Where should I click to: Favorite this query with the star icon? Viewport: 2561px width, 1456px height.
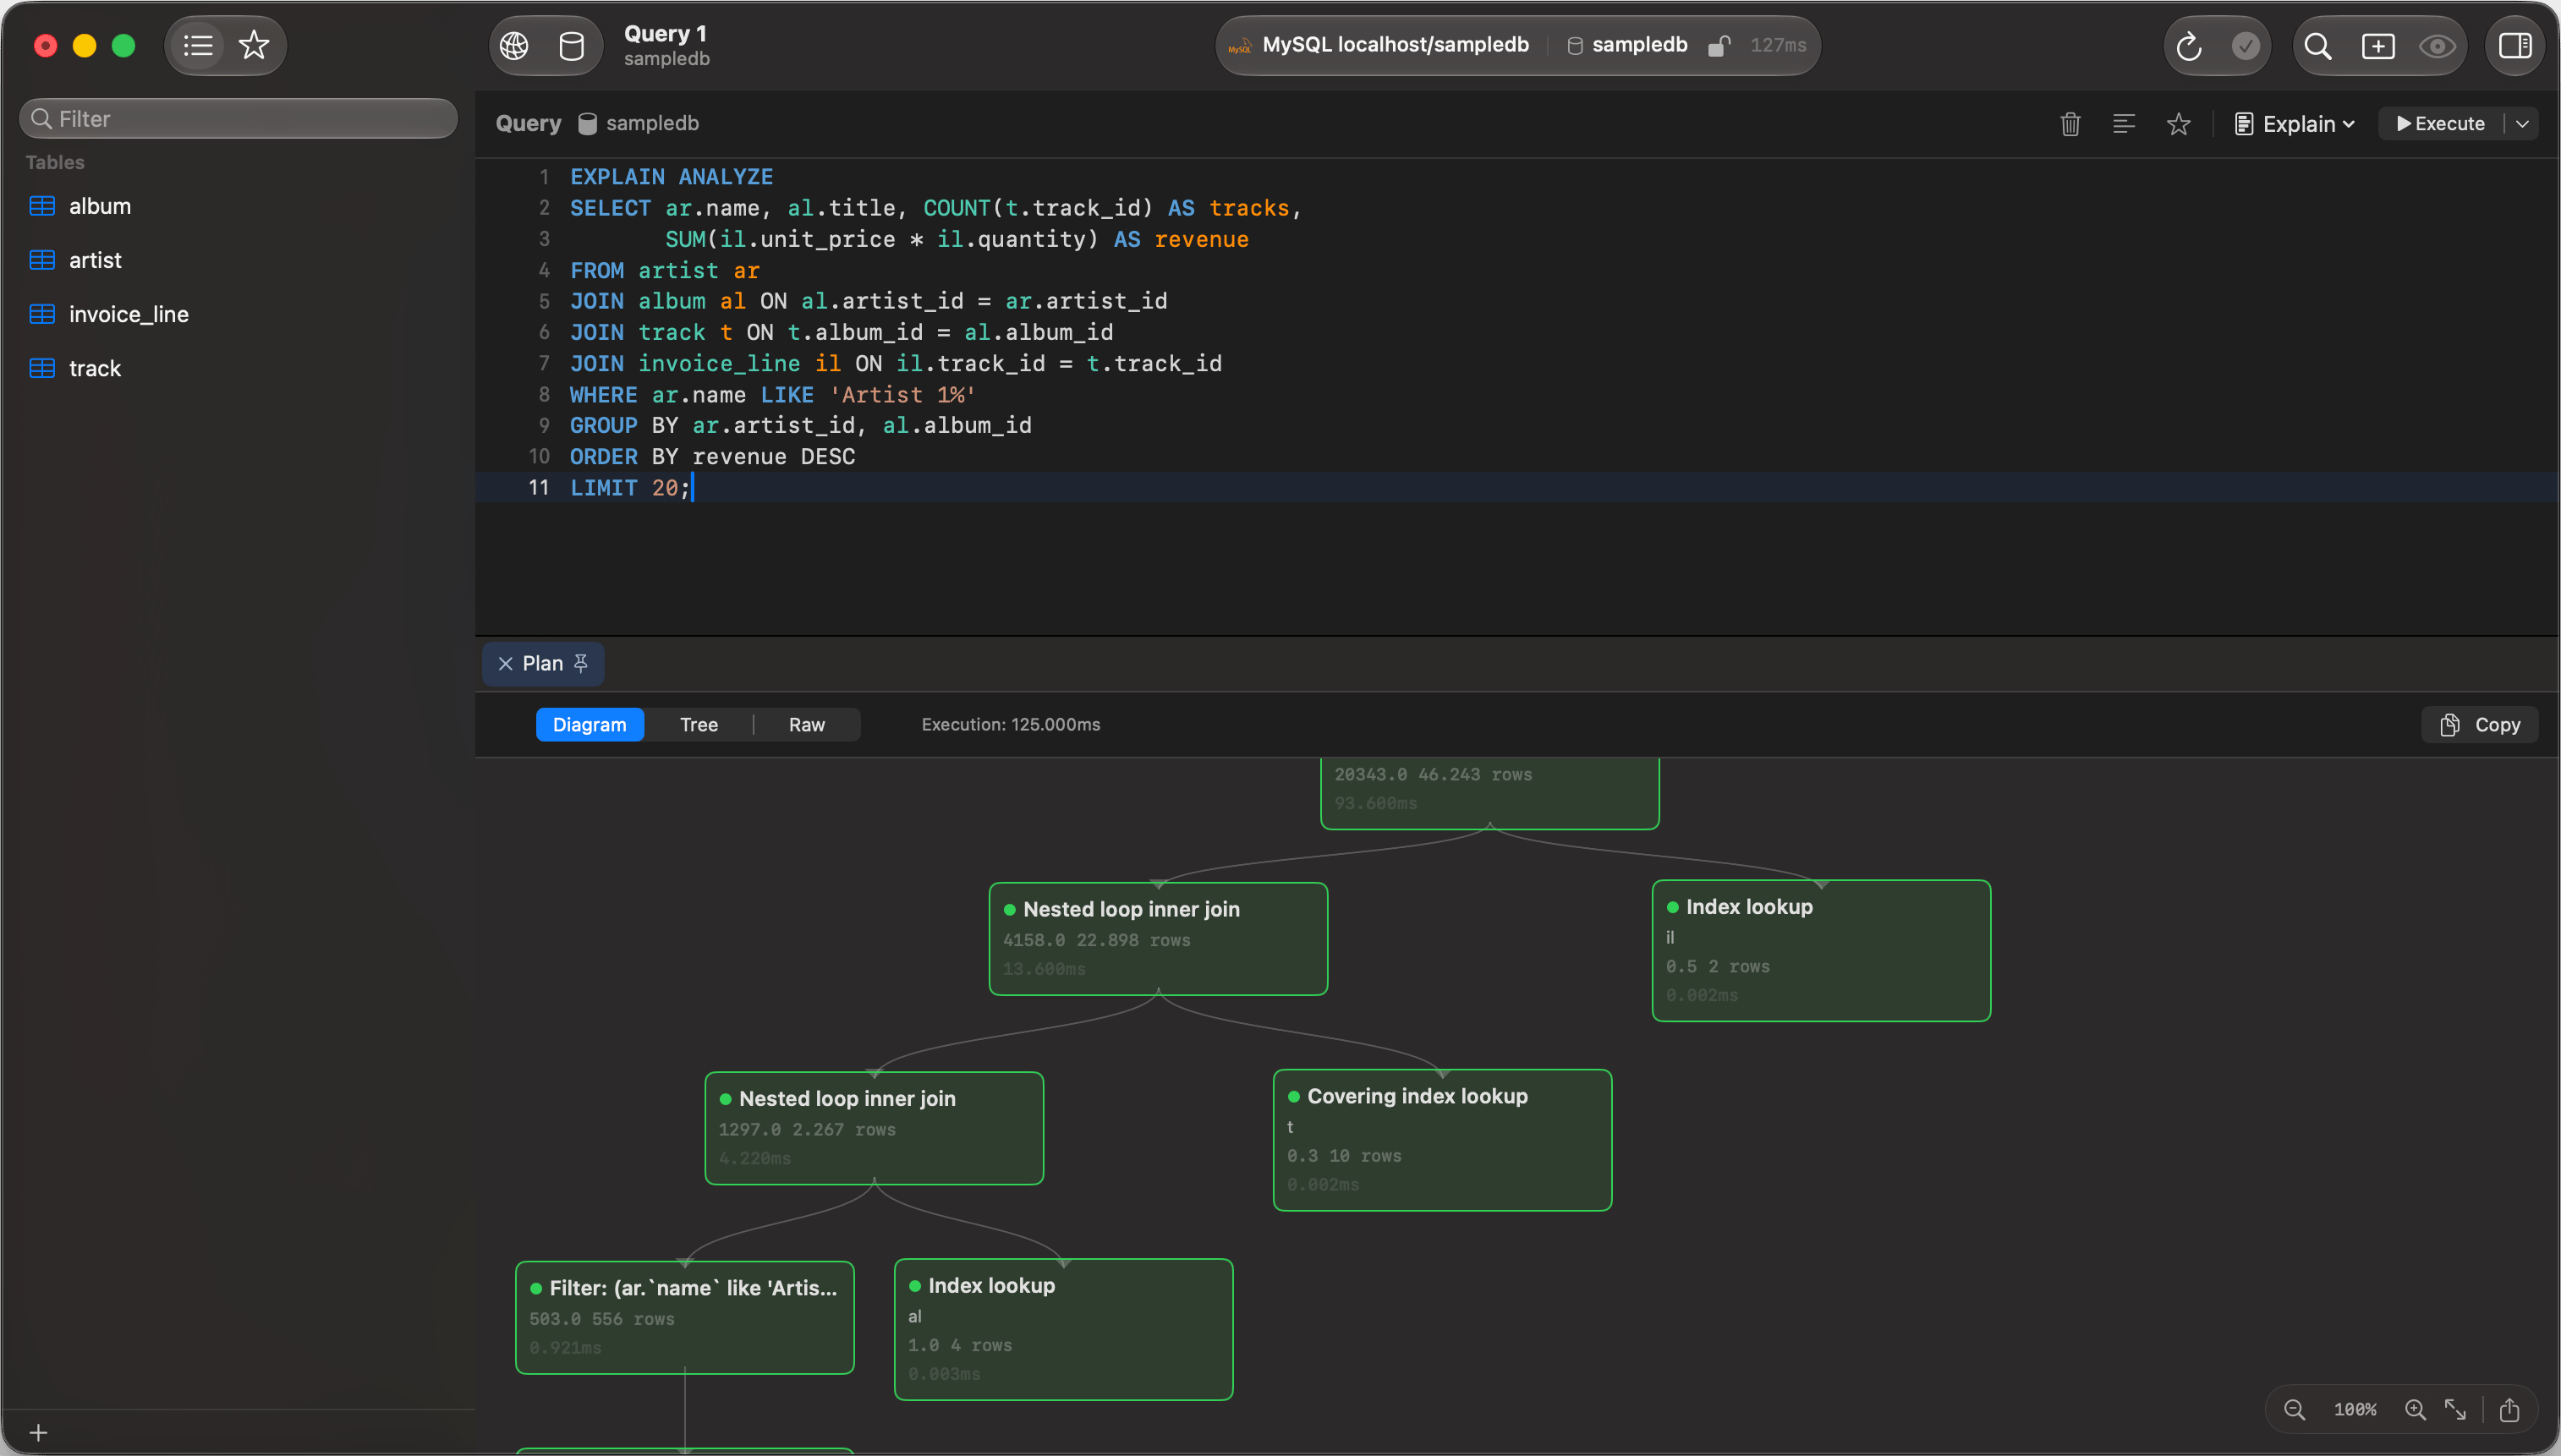[x=2178, y=124]
